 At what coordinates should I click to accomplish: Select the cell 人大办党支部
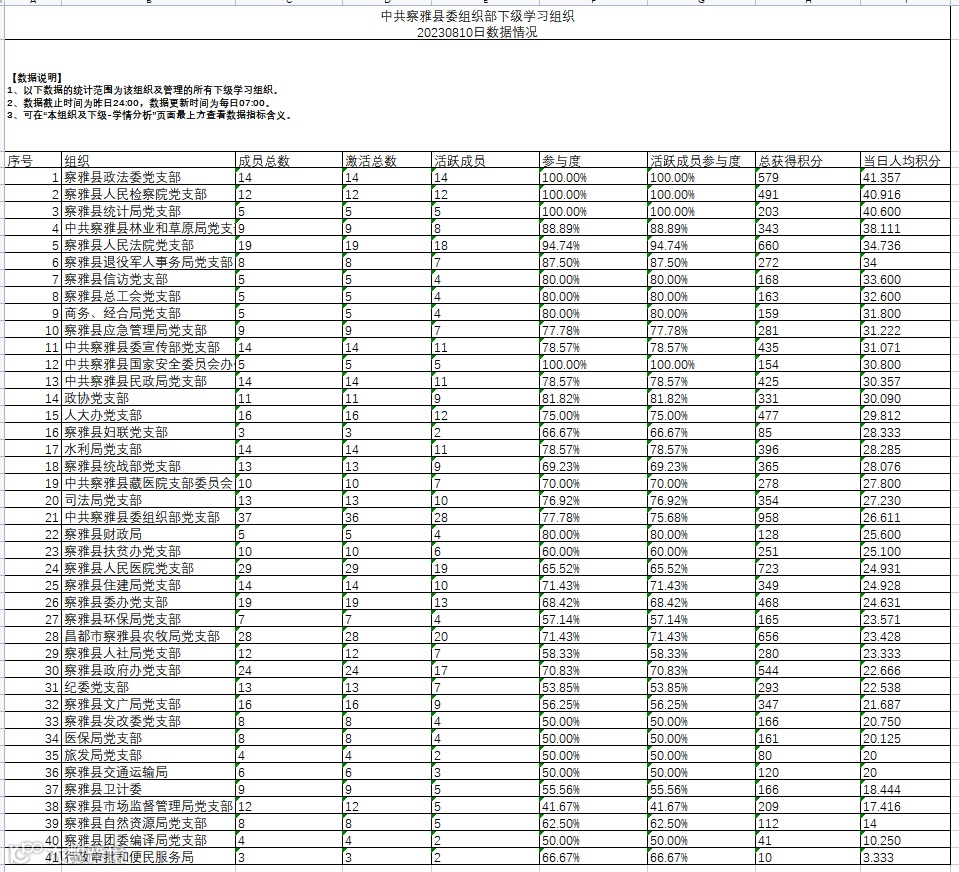click(x=149, y=415)
